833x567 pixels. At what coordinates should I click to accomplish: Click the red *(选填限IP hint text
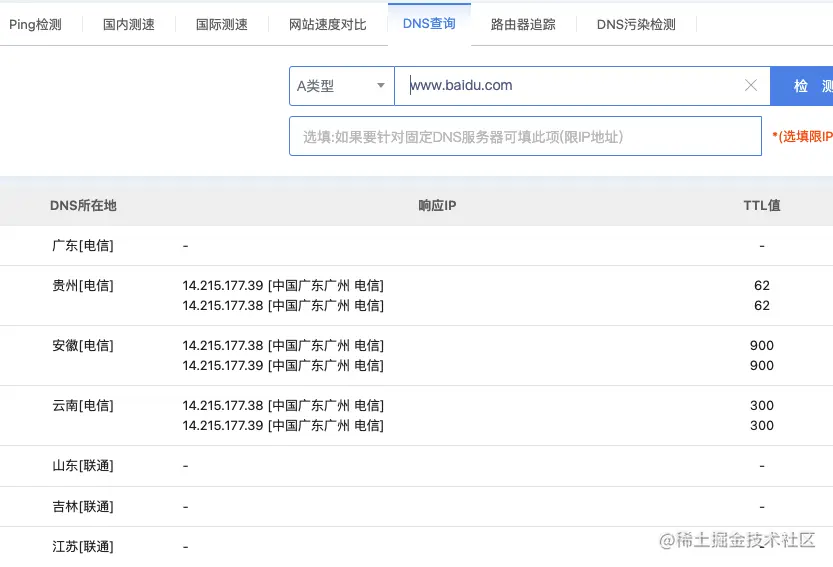(802, 137)
